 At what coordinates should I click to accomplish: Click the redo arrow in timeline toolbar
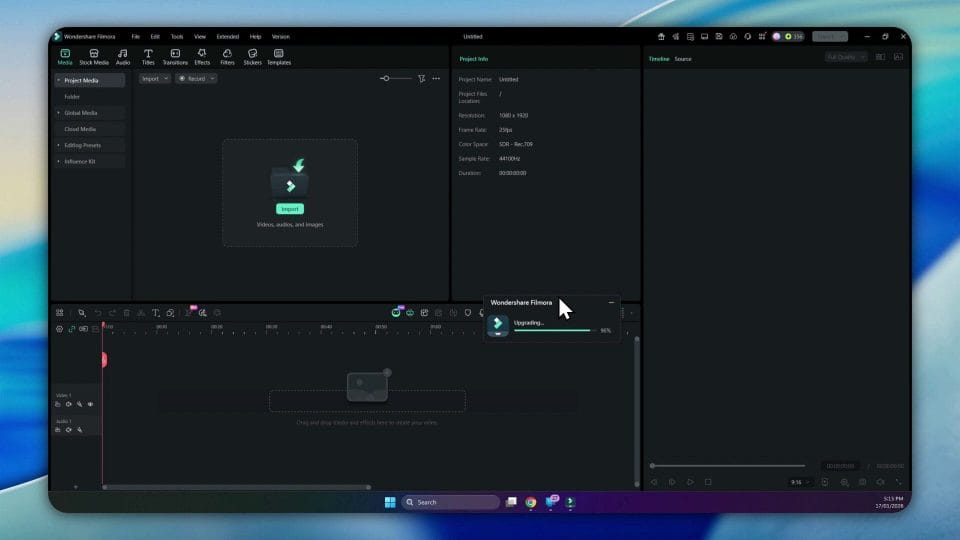coord(112,313)
